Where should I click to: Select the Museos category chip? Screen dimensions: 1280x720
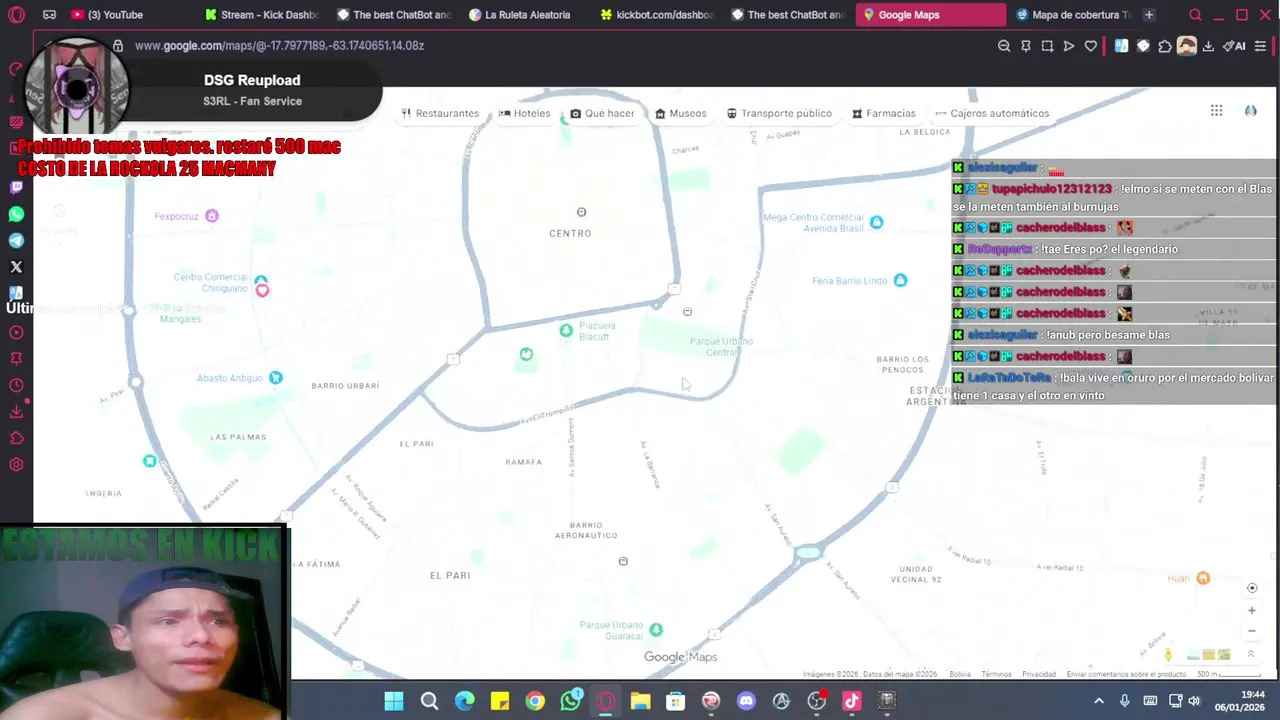point(680,113)
